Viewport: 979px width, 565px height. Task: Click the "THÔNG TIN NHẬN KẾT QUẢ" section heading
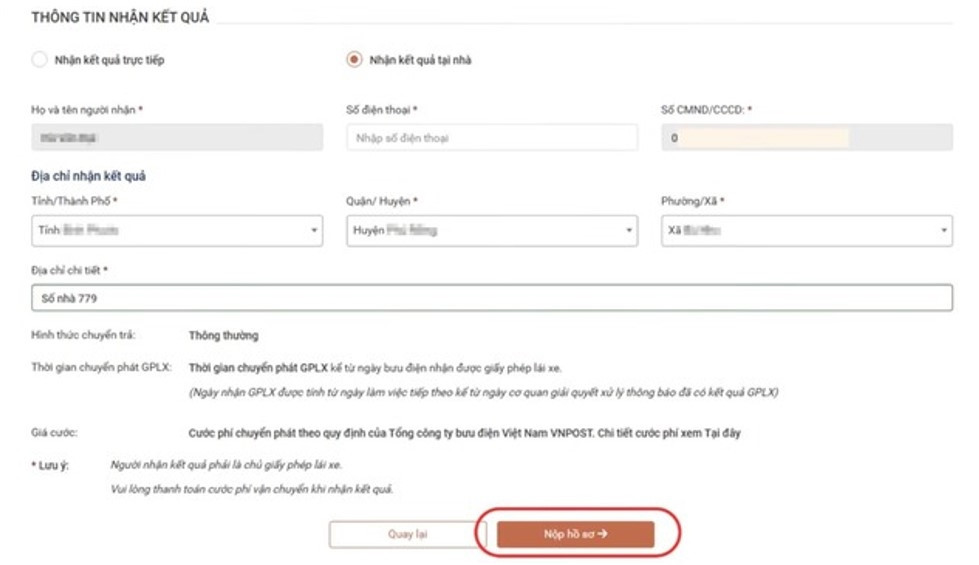pyautogui.click(x=120, y=17)
